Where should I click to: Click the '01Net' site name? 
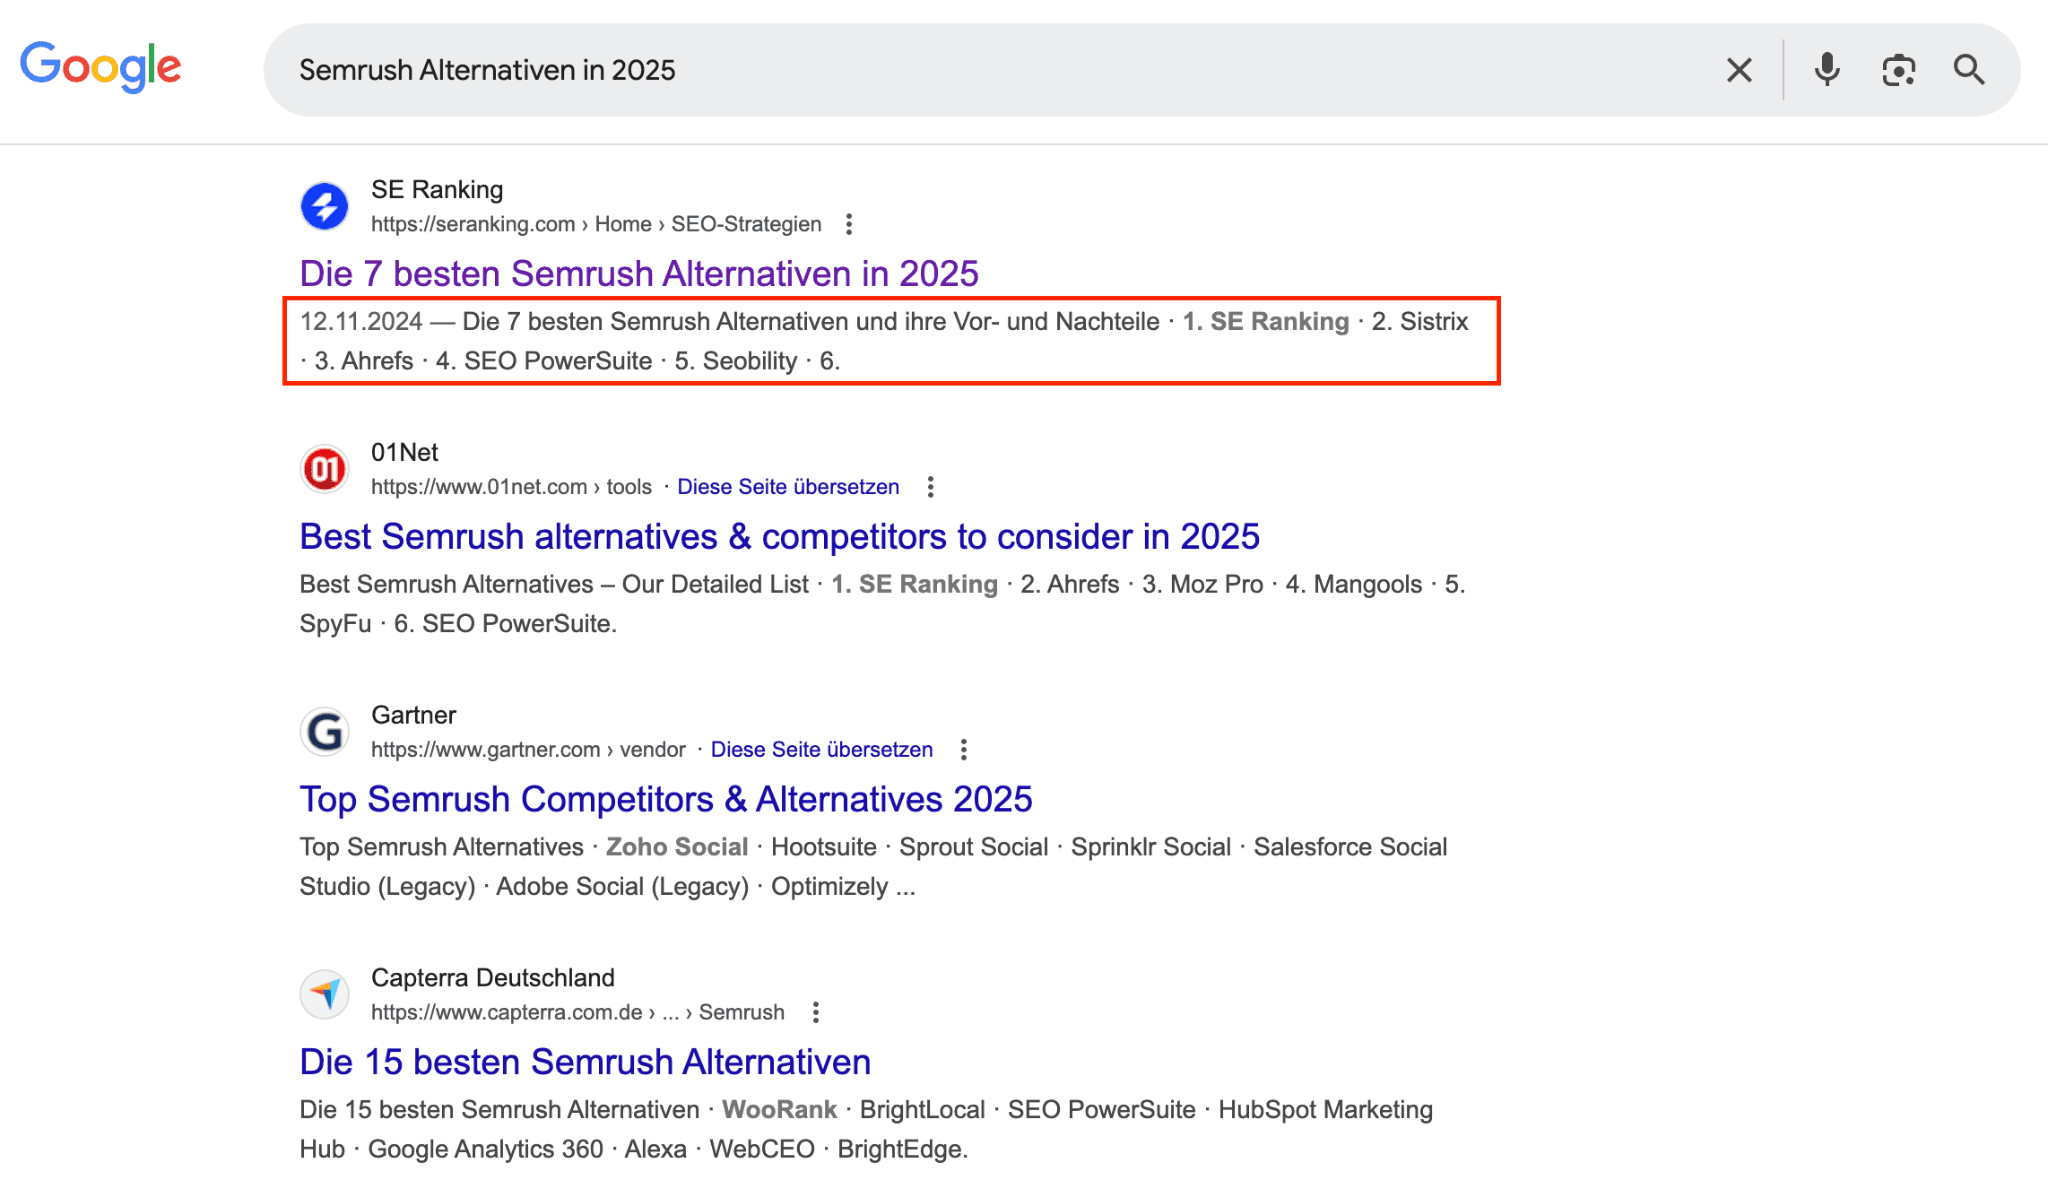(405, 453)
